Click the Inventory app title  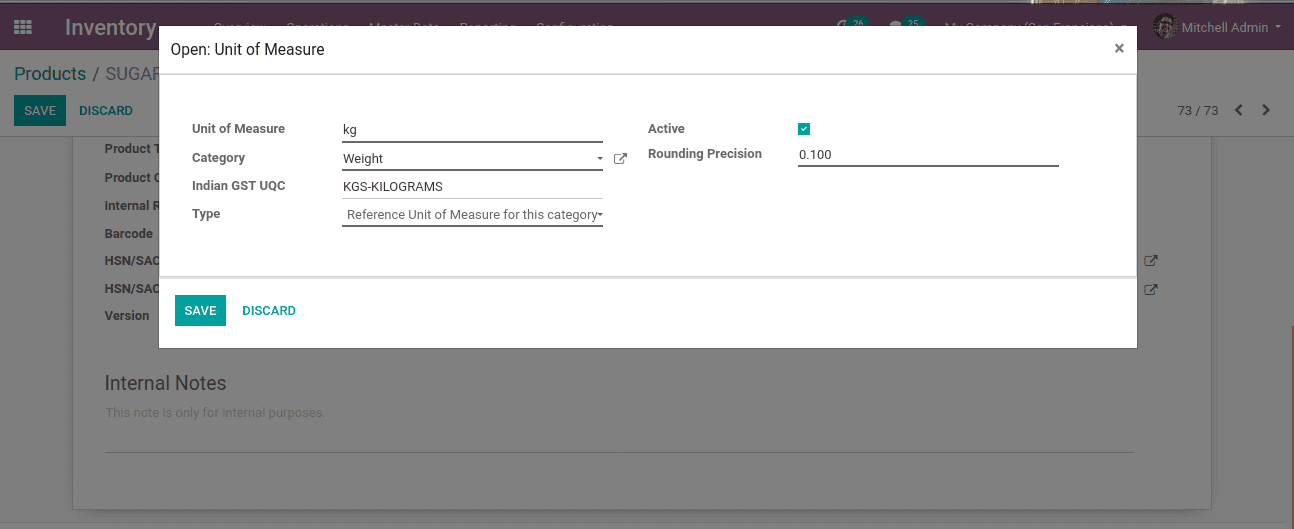[111, 27]
